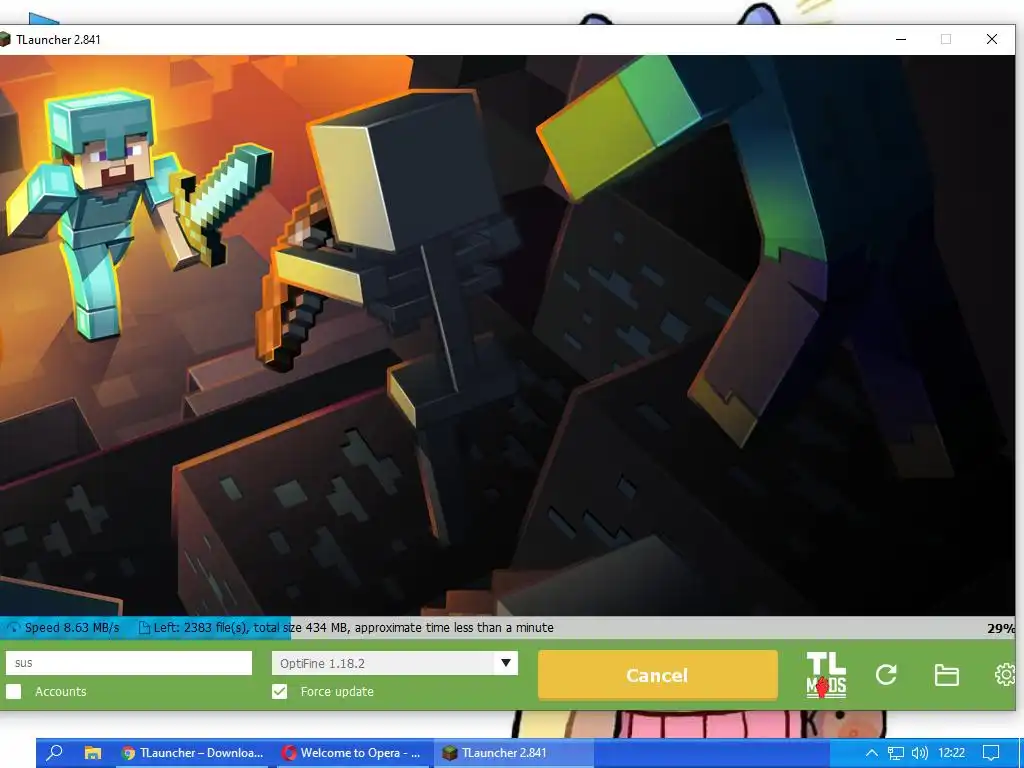Open Windows search from the taskbar
Screen dimensions: 1024x768
55,752
